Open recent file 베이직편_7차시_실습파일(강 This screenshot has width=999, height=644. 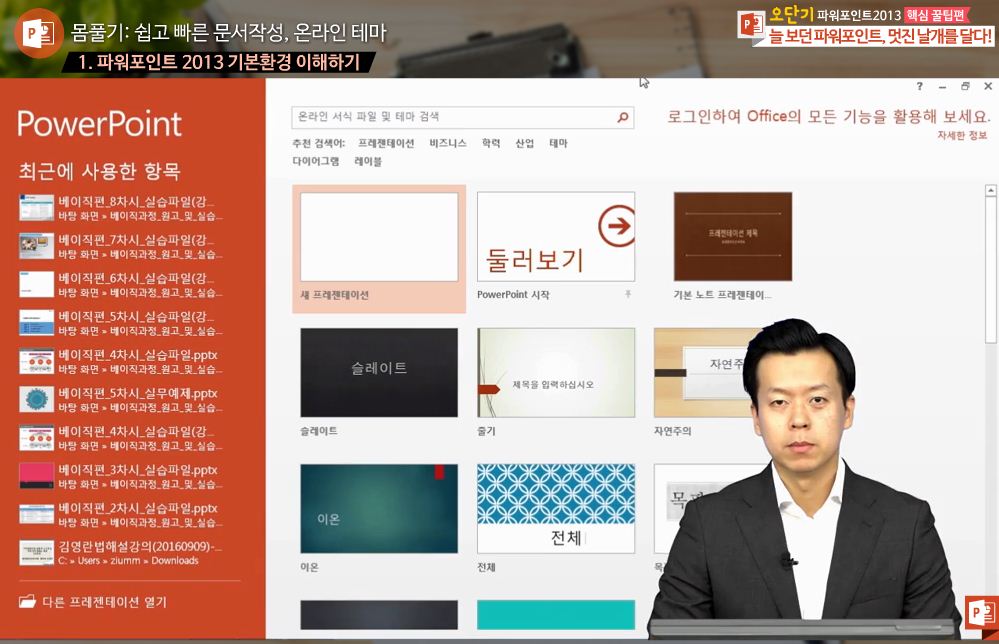121,246
